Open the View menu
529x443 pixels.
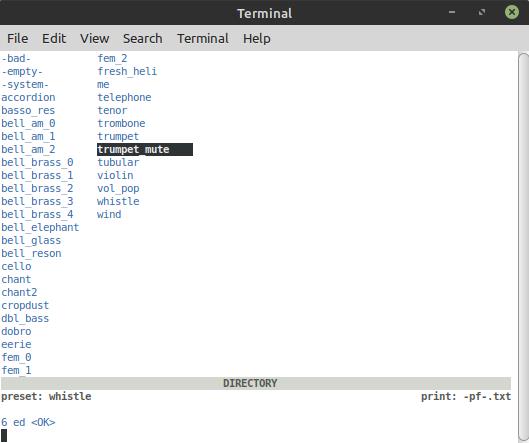coord(94,38)
